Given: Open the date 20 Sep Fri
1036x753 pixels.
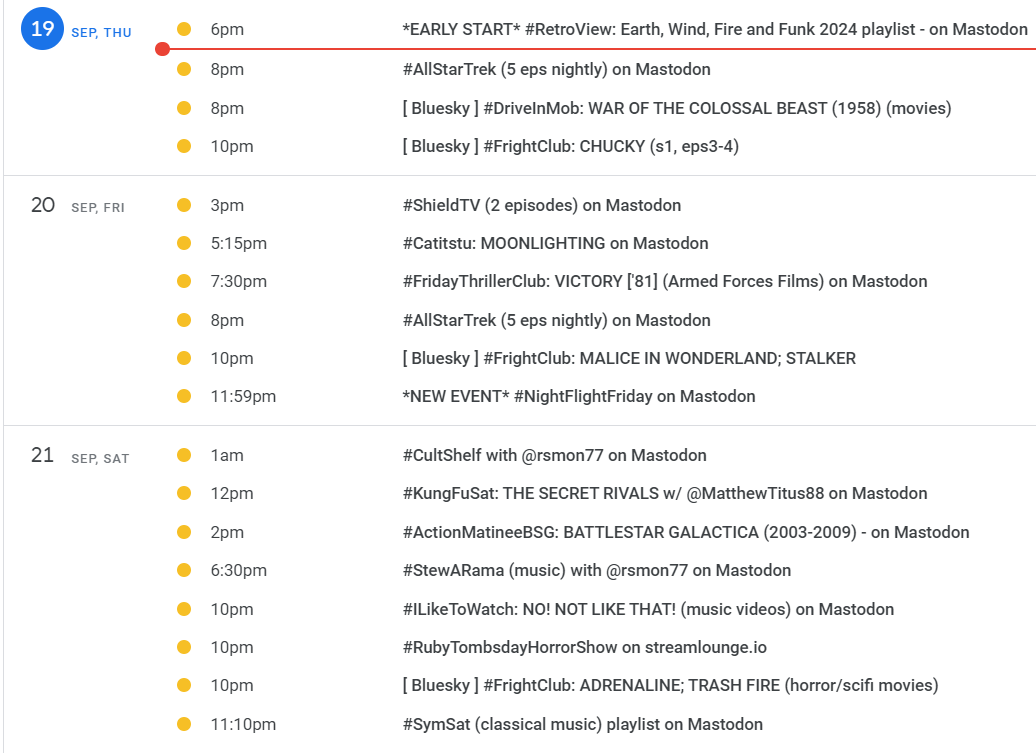Looking at the screenshot, I should point(43,205).
